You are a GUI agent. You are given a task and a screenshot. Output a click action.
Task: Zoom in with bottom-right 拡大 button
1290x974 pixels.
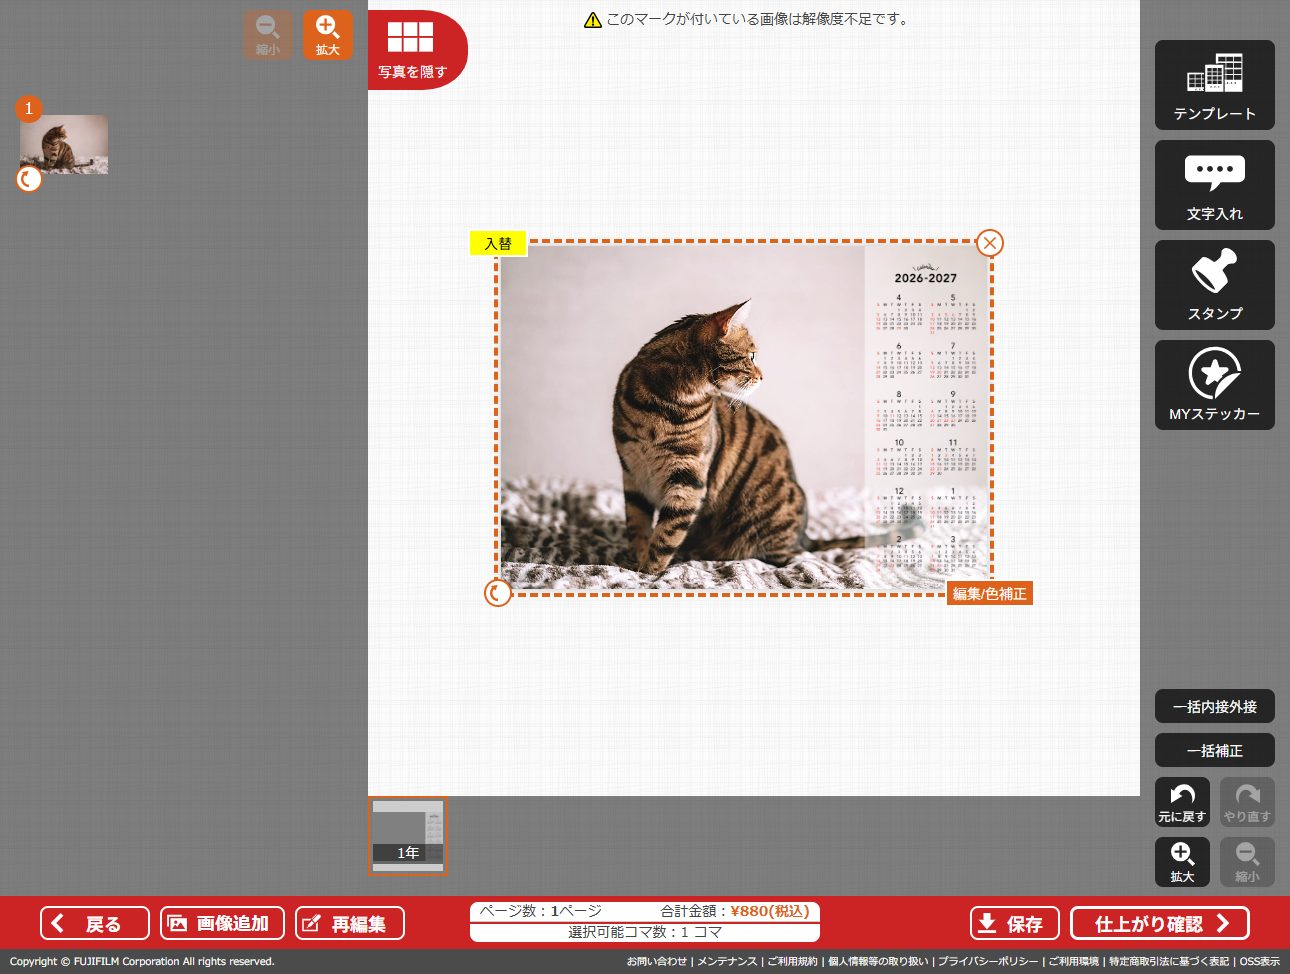click(x=1182, y=862)
